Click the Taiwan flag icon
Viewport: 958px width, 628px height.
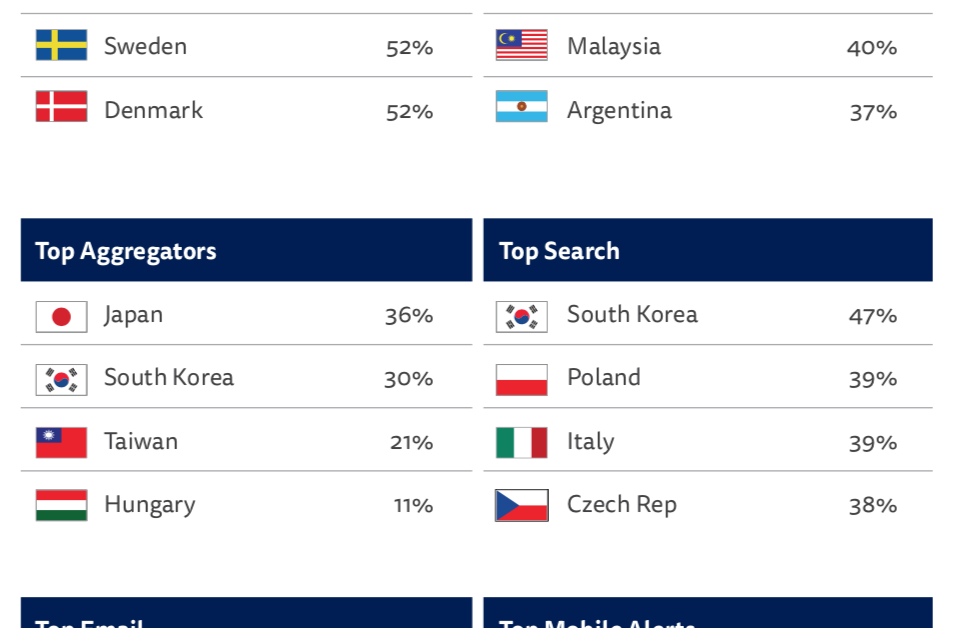(x=61, y=443)
